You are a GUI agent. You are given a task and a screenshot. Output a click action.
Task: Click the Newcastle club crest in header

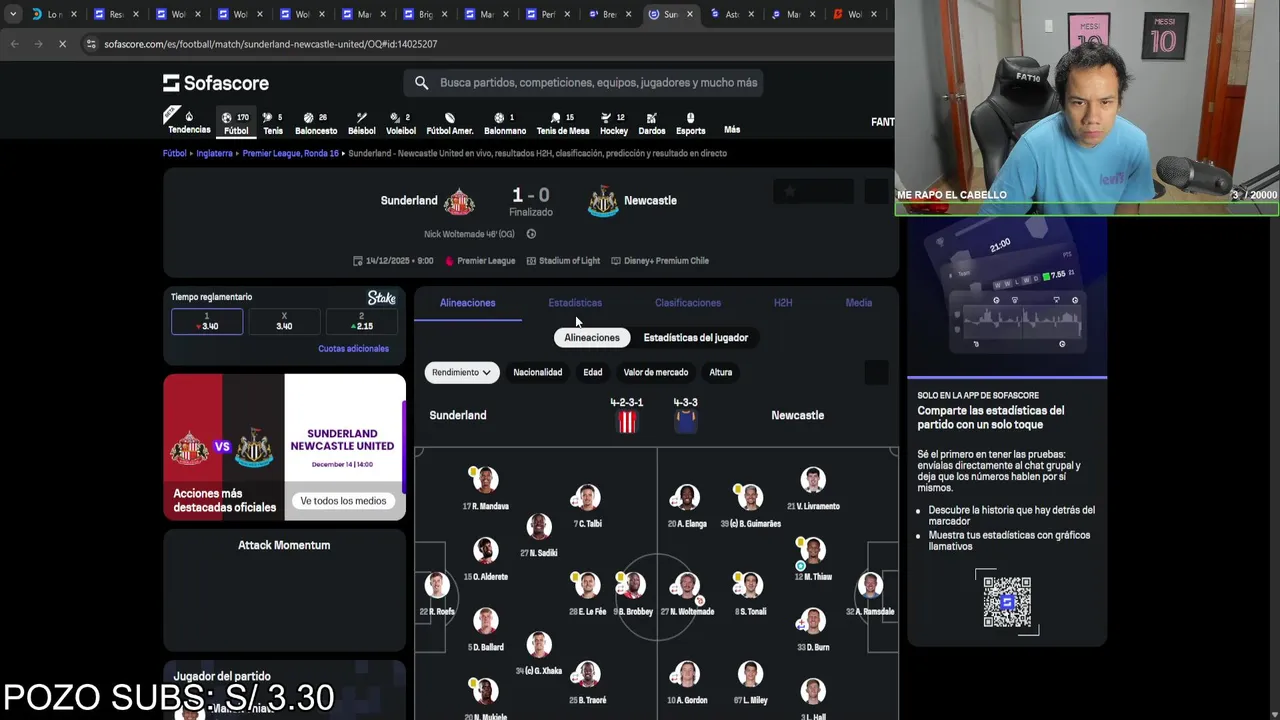pyautogui.click(x=603, y=201)
